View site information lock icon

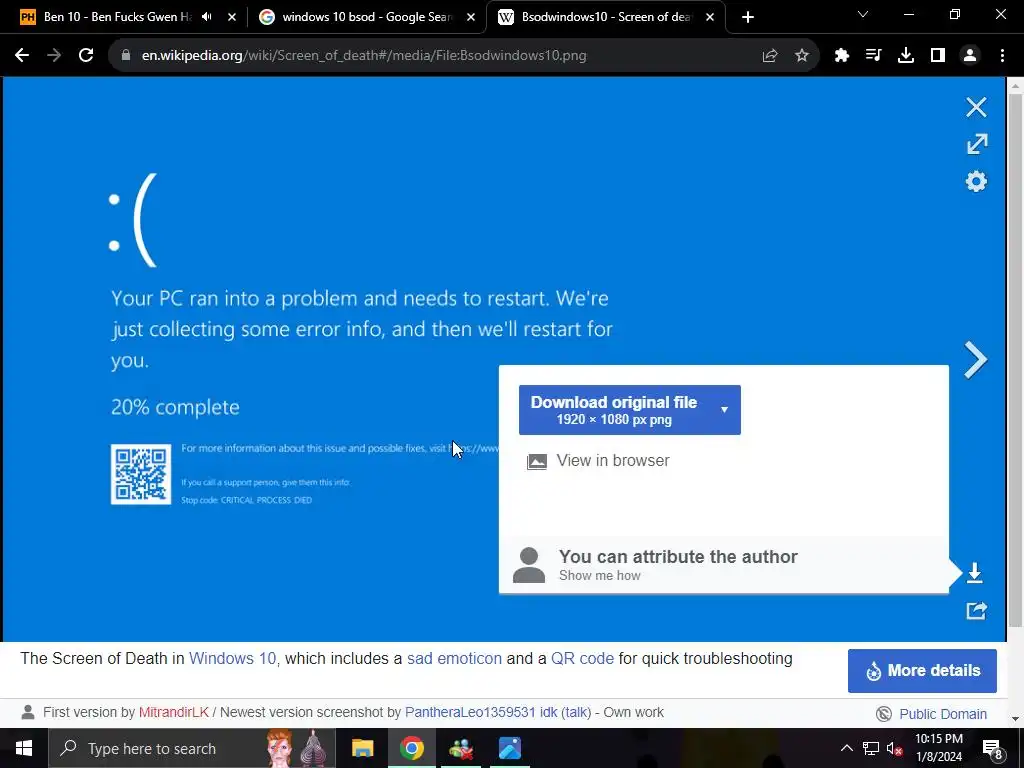tap(126, 56)
